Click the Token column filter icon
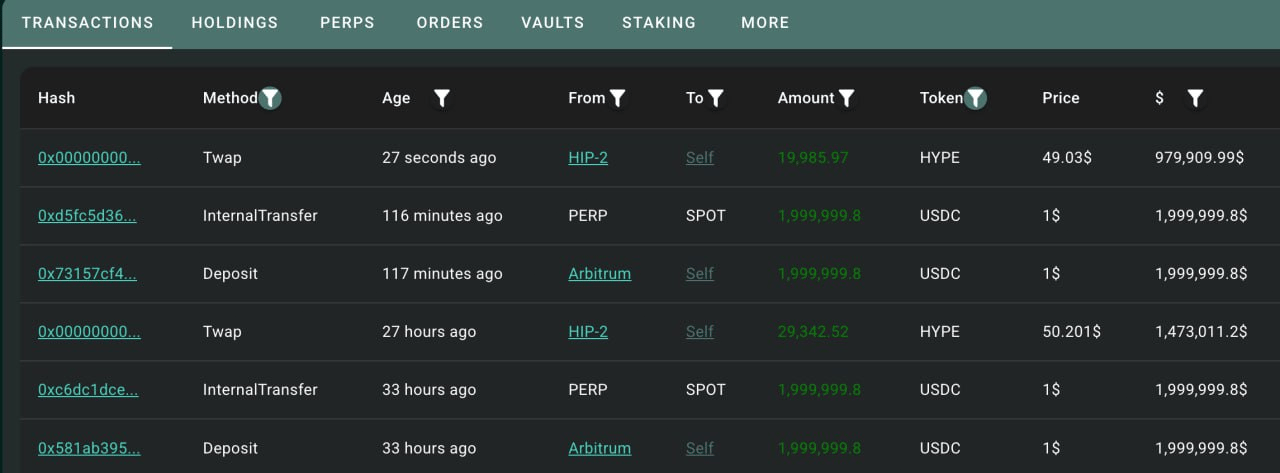The image size is (1280, 473). pyautogui.click(x=976, y=98)
